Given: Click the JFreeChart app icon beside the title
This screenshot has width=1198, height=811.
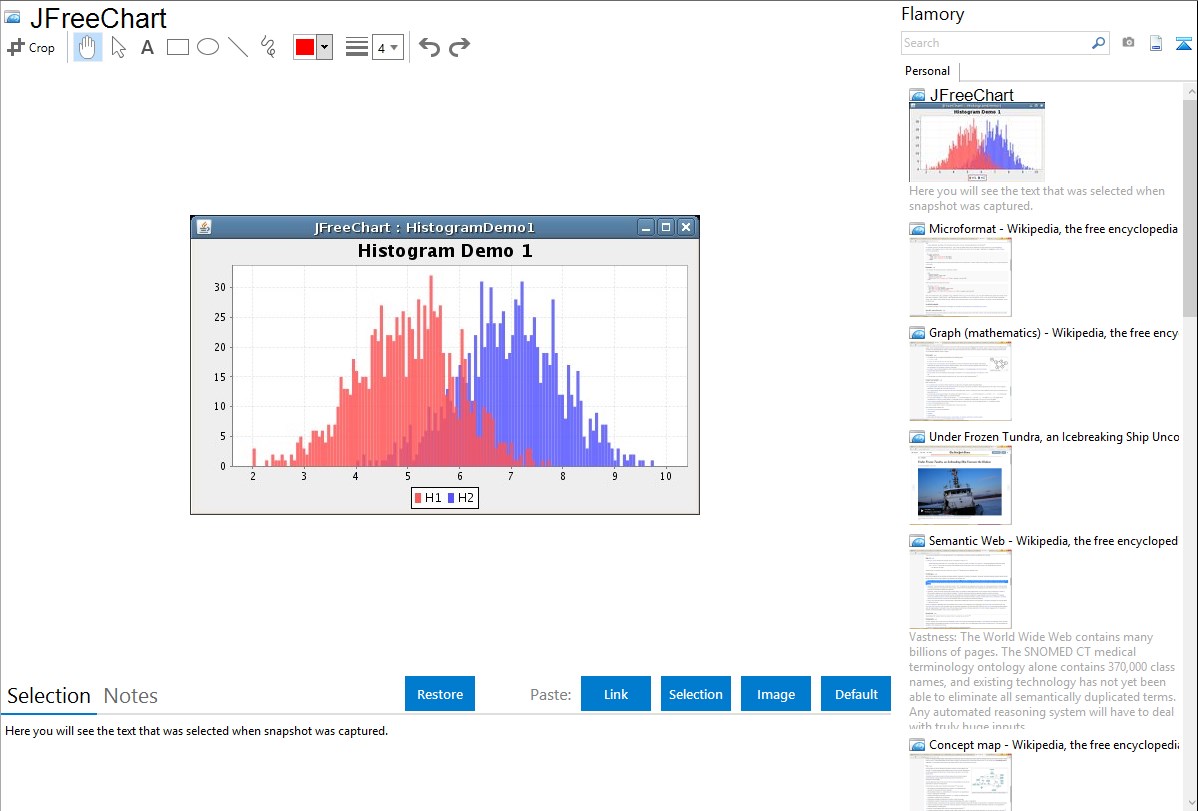Looking at the screenshot, I should pyautogui.click(x=12, y=16).
